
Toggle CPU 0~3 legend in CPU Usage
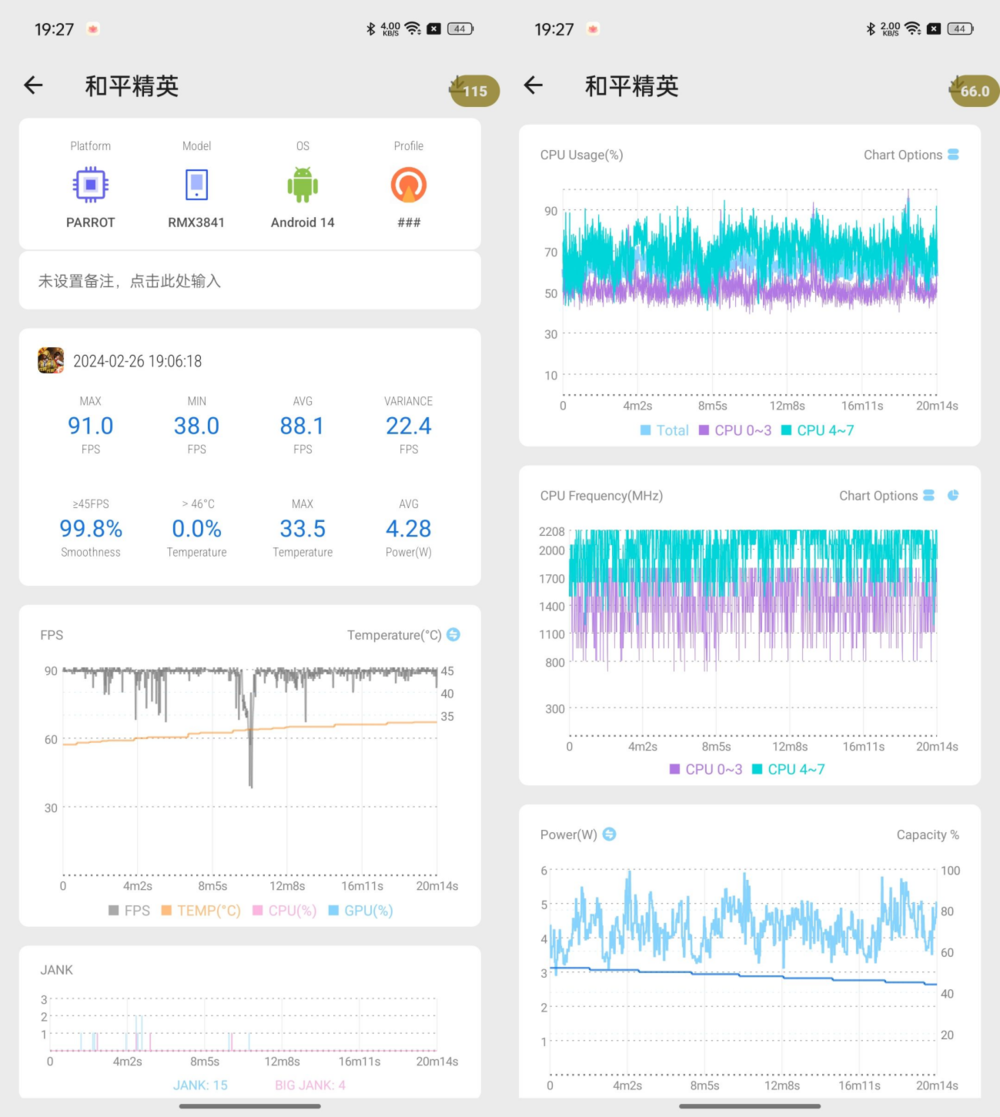735,430
